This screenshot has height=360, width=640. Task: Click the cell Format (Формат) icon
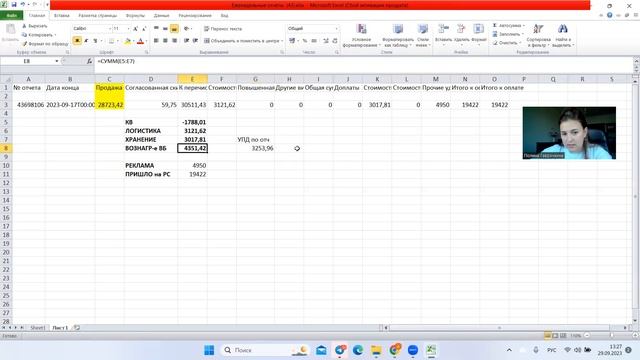(x=478, y=29)
